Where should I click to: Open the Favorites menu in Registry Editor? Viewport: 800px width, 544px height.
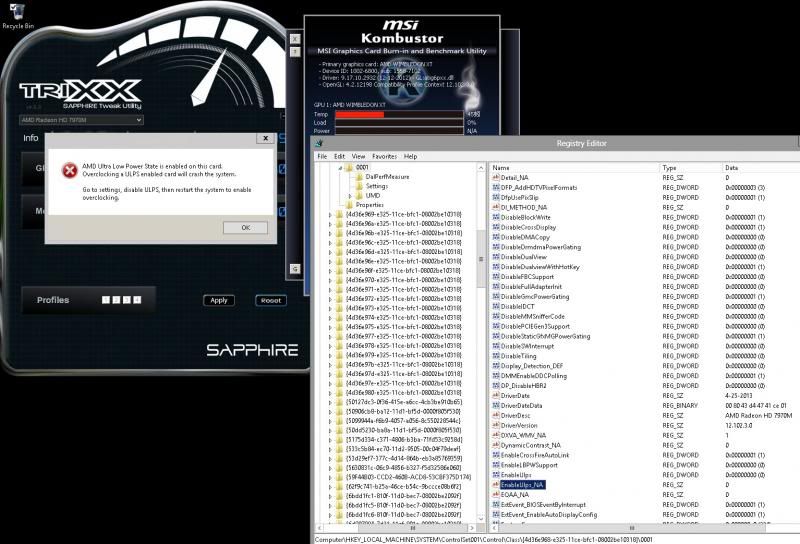[x=384, y=156]
